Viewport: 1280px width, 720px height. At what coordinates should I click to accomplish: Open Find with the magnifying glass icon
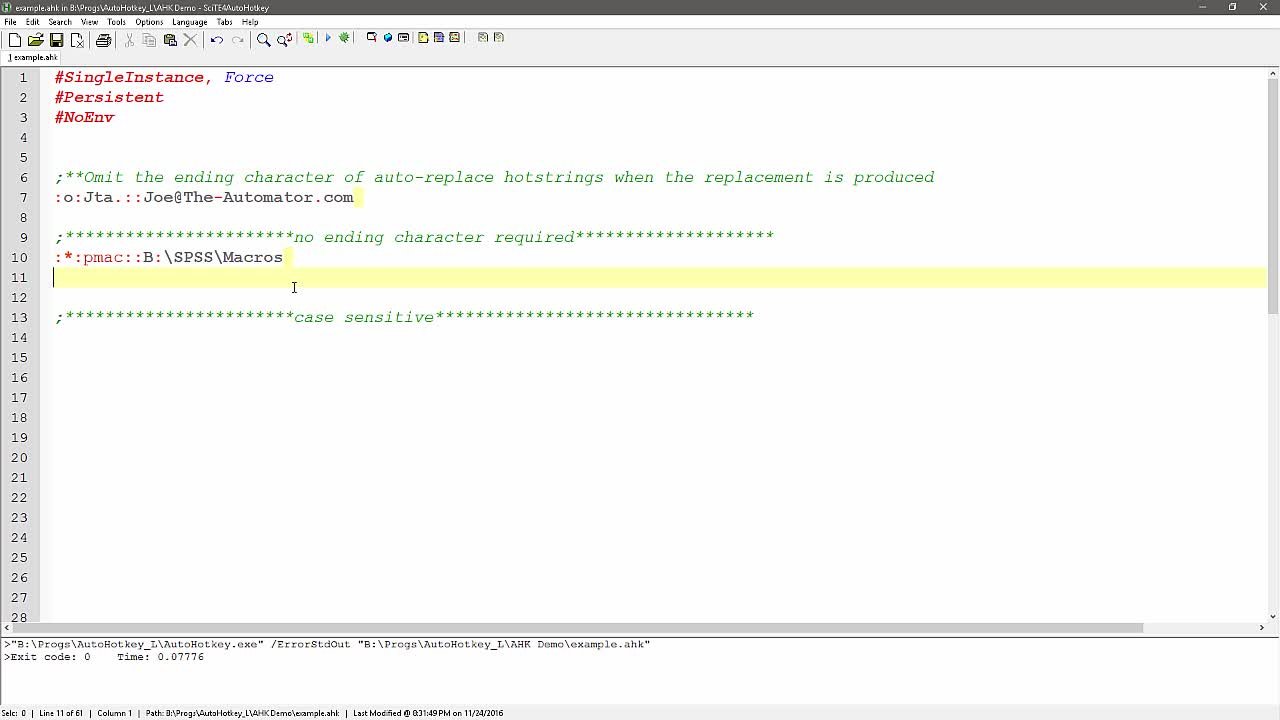(x=263, y=40)
